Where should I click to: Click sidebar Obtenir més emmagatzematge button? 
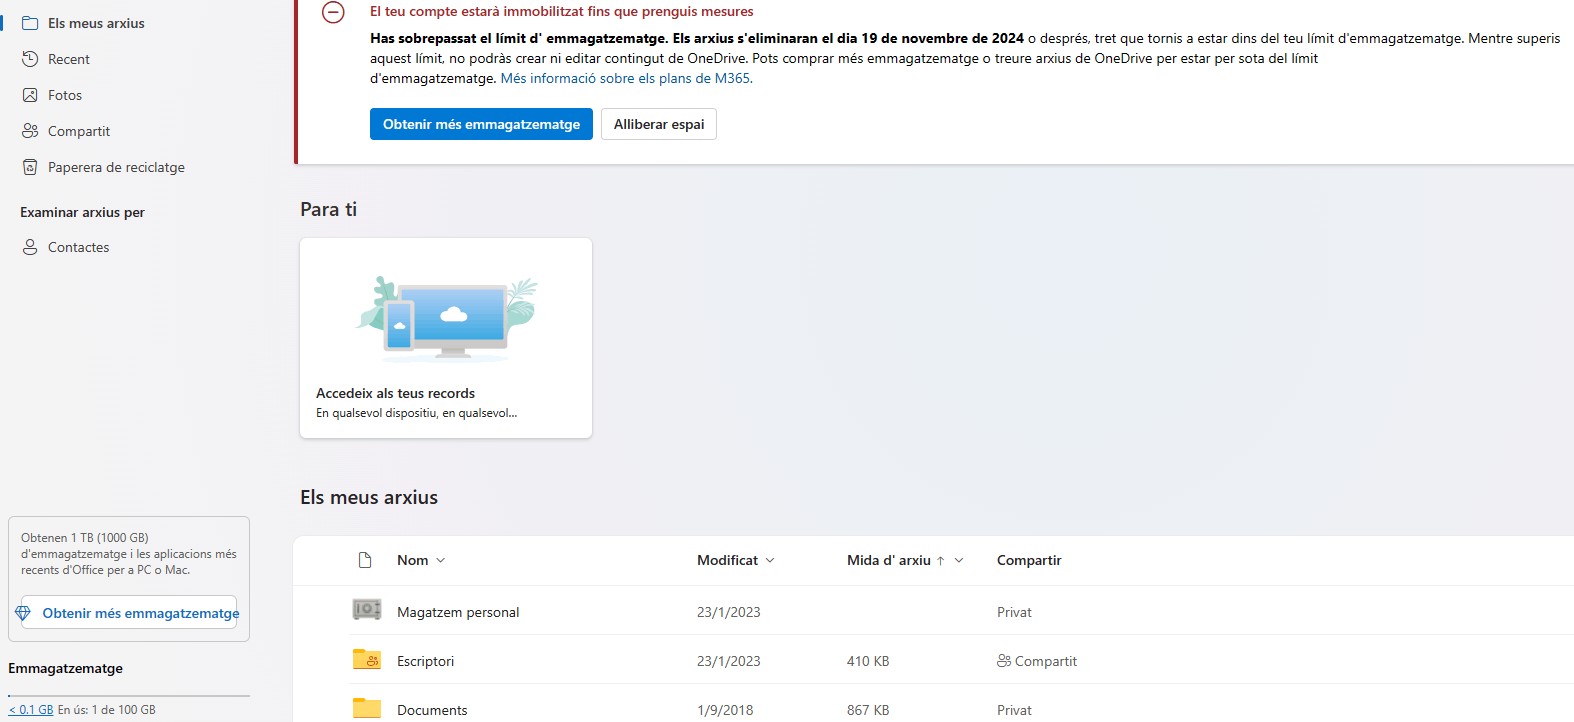click(129, 613)
